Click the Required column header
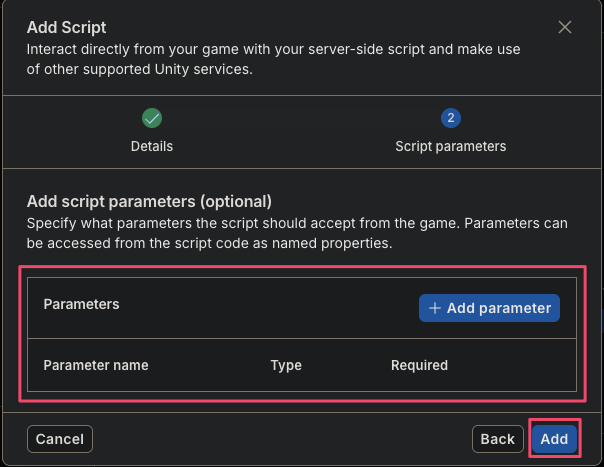Image resolution: width=604 pixels, height=467 pixels. (419, 365)
